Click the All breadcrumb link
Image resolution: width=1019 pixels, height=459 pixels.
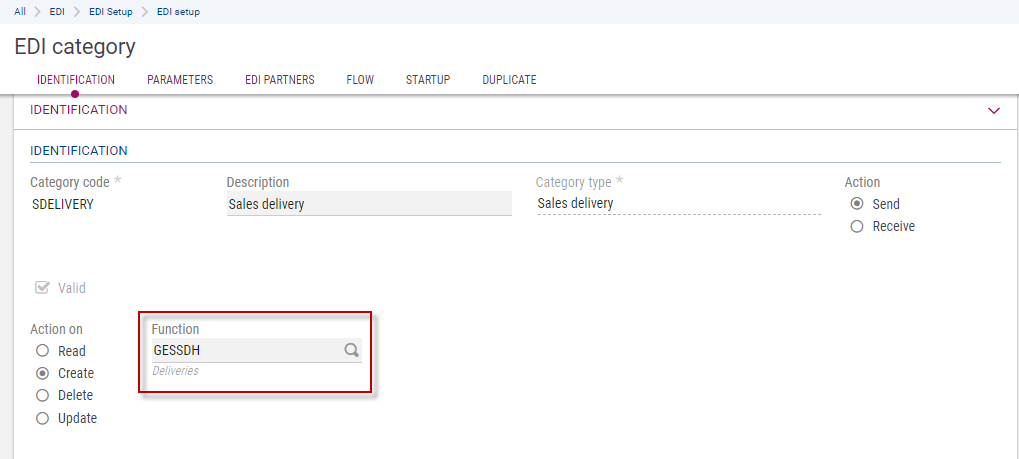pyautogui.click(x=20, y=11)
